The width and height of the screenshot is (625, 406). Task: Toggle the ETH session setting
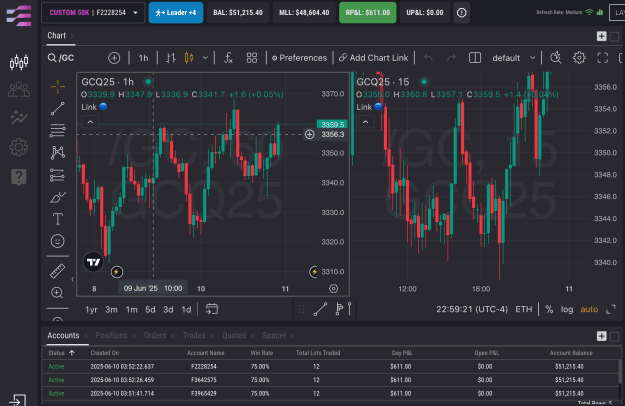tap(523, 309)
